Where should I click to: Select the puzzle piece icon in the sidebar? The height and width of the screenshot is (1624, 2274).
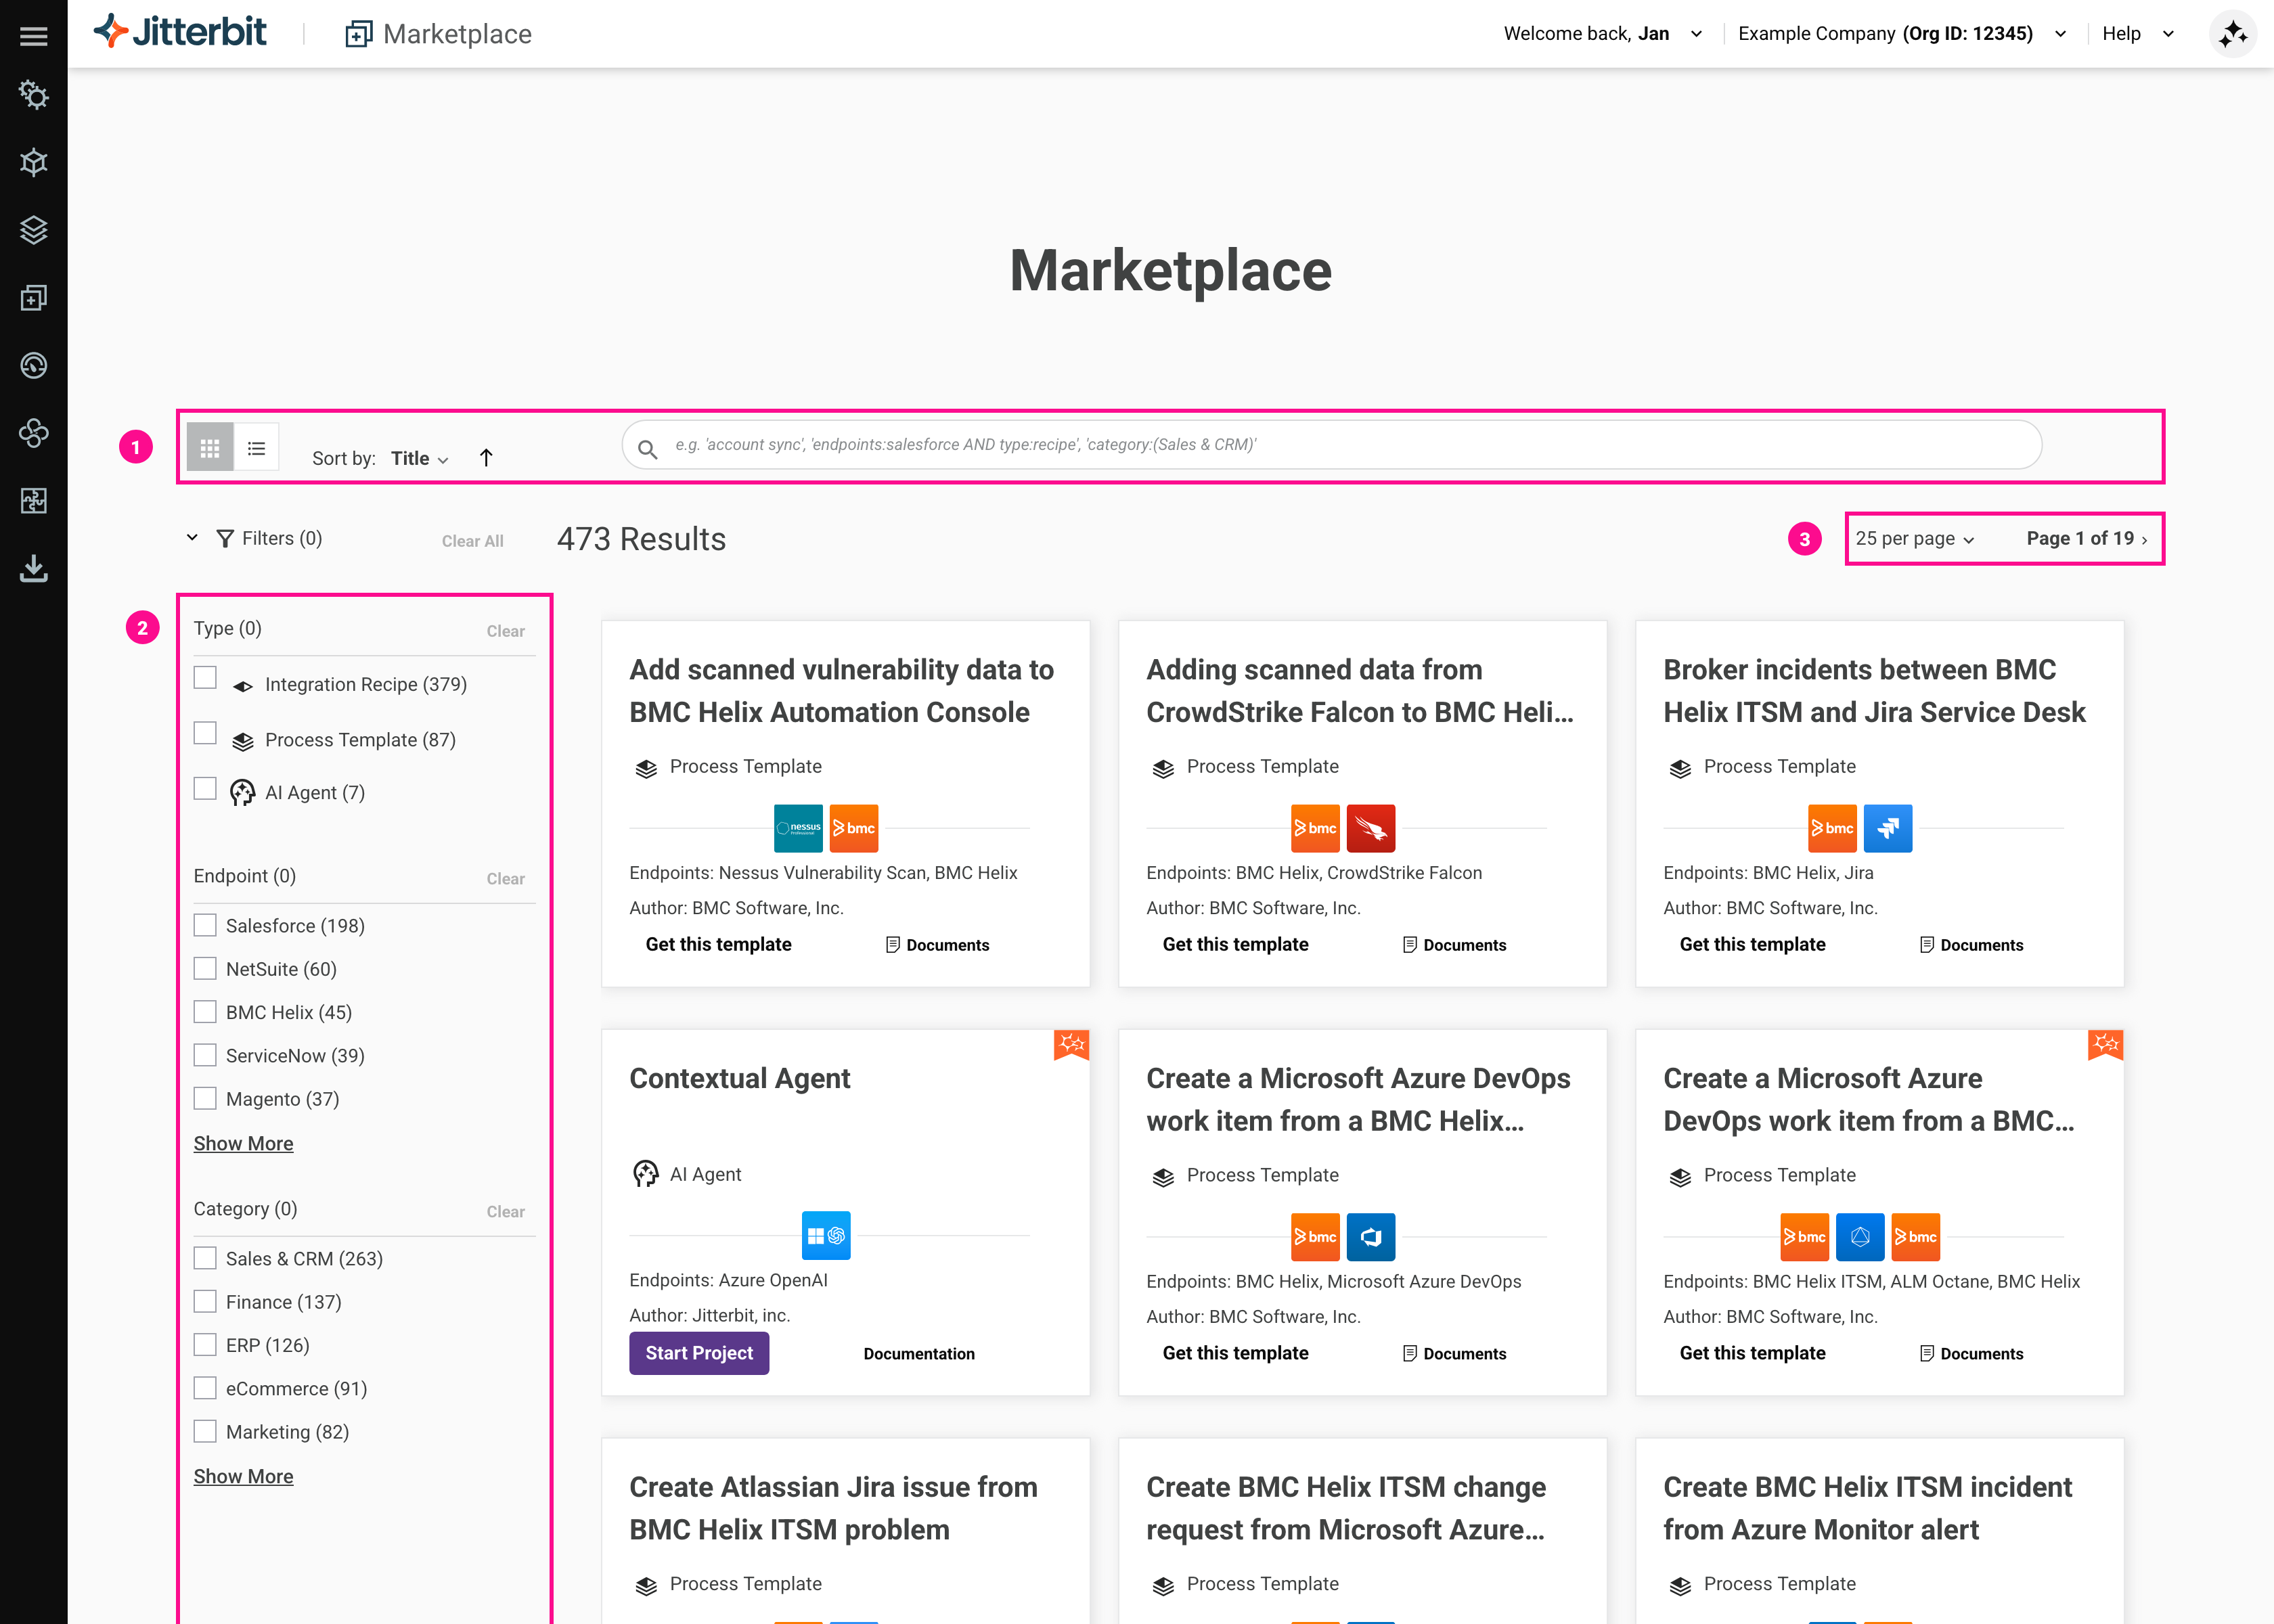click(33, 501)
